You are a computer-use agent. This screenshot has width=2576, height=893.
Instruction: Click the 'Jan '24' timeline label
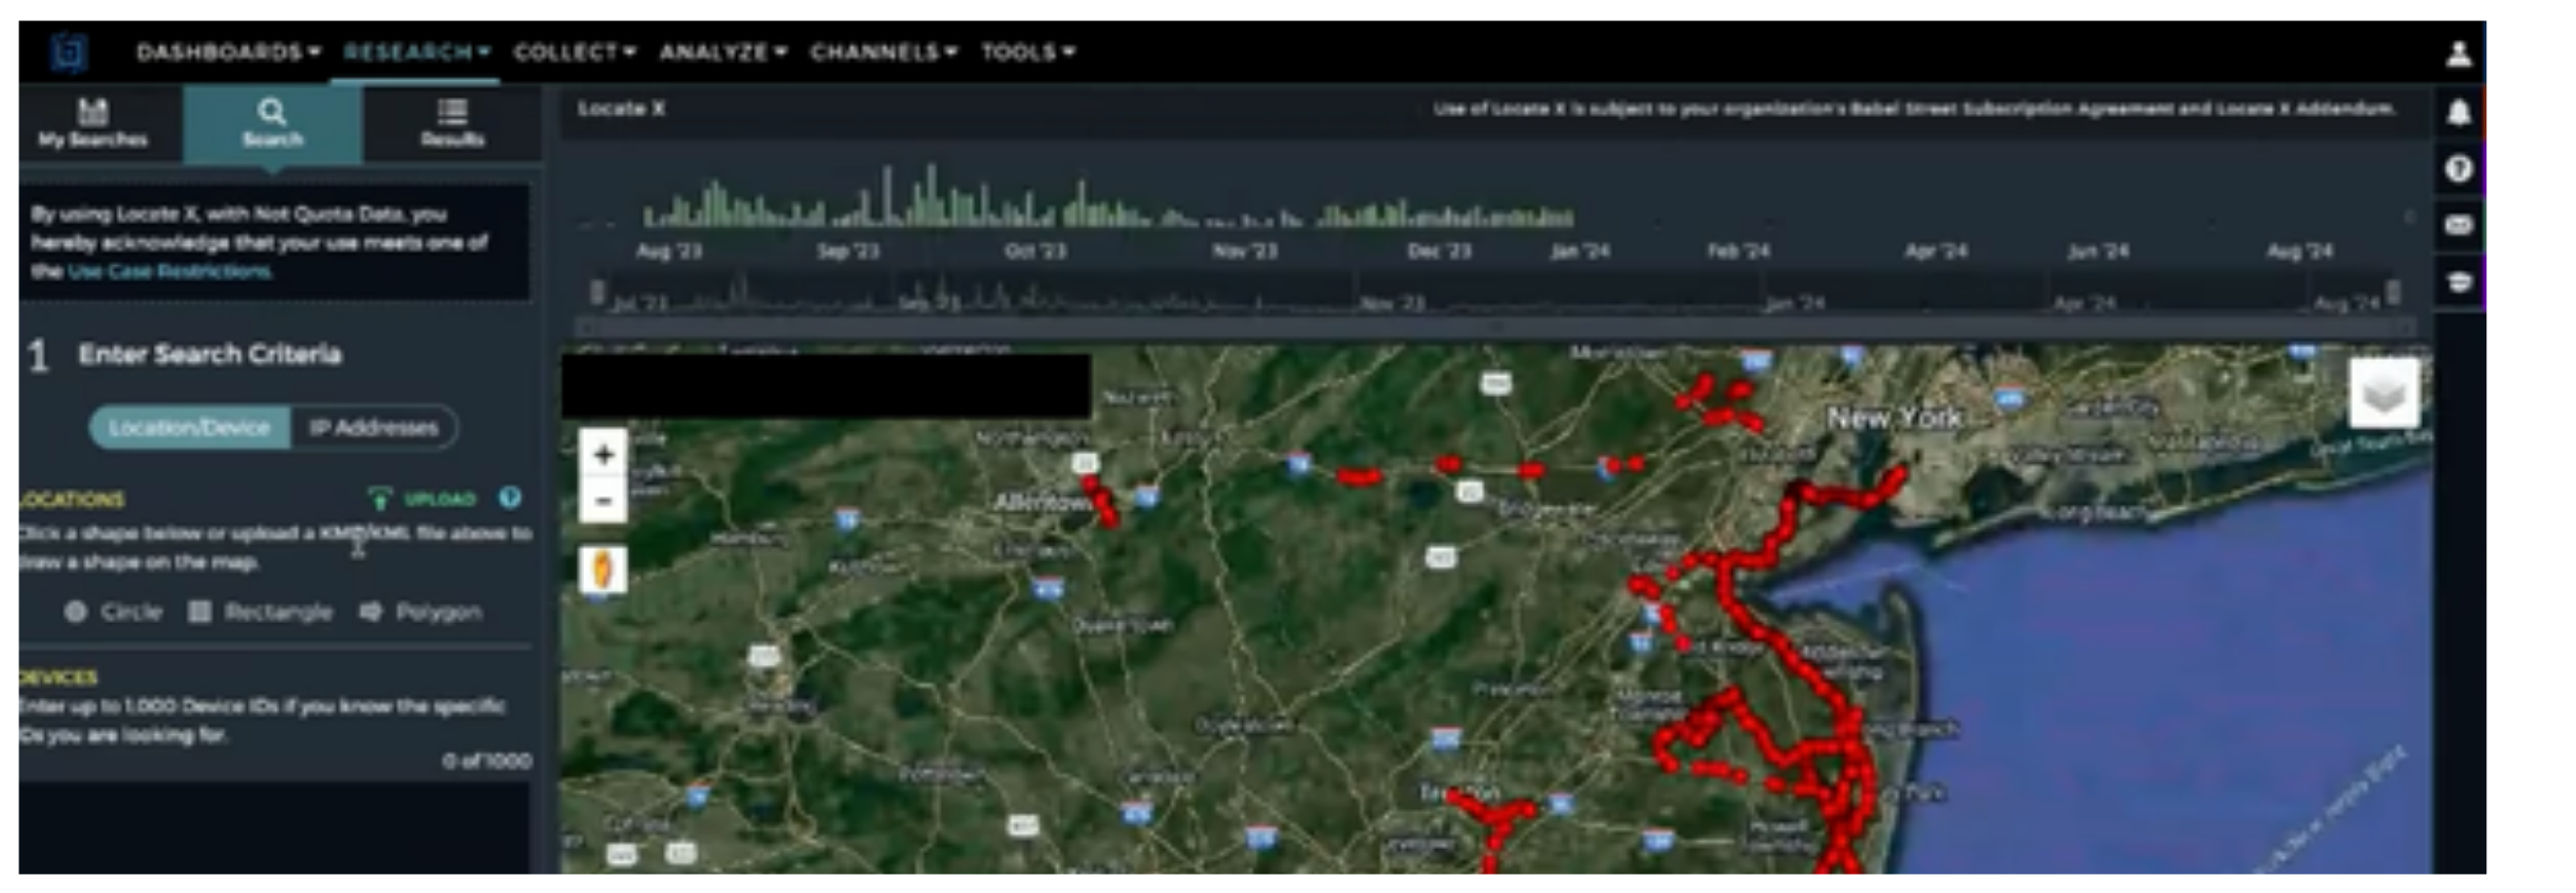[x=1579, y=250]
